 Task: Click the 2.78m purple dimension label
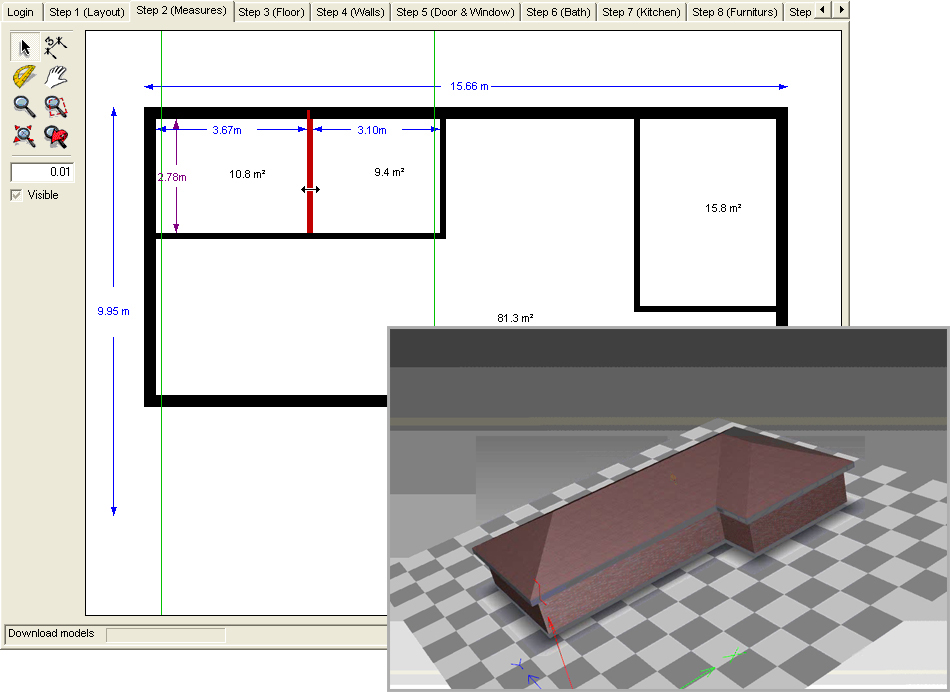coord(172,178)
